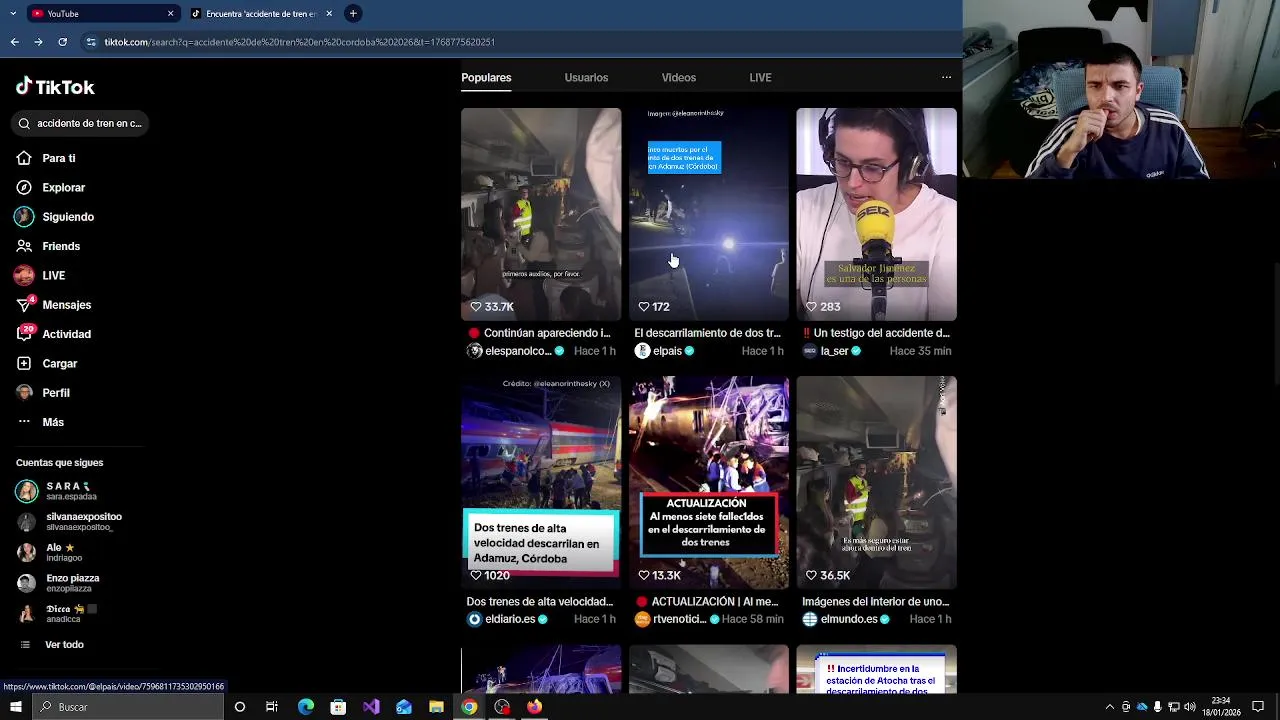Open Perfil page

(x=43, y=393)
